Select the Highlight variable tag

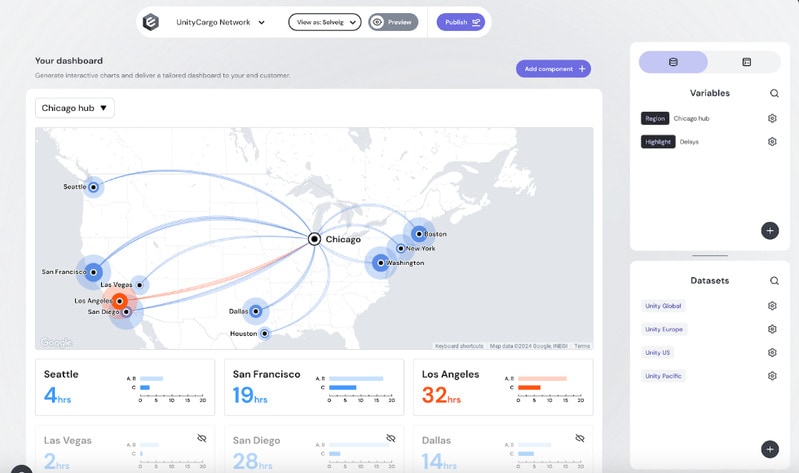pos(658,142)
